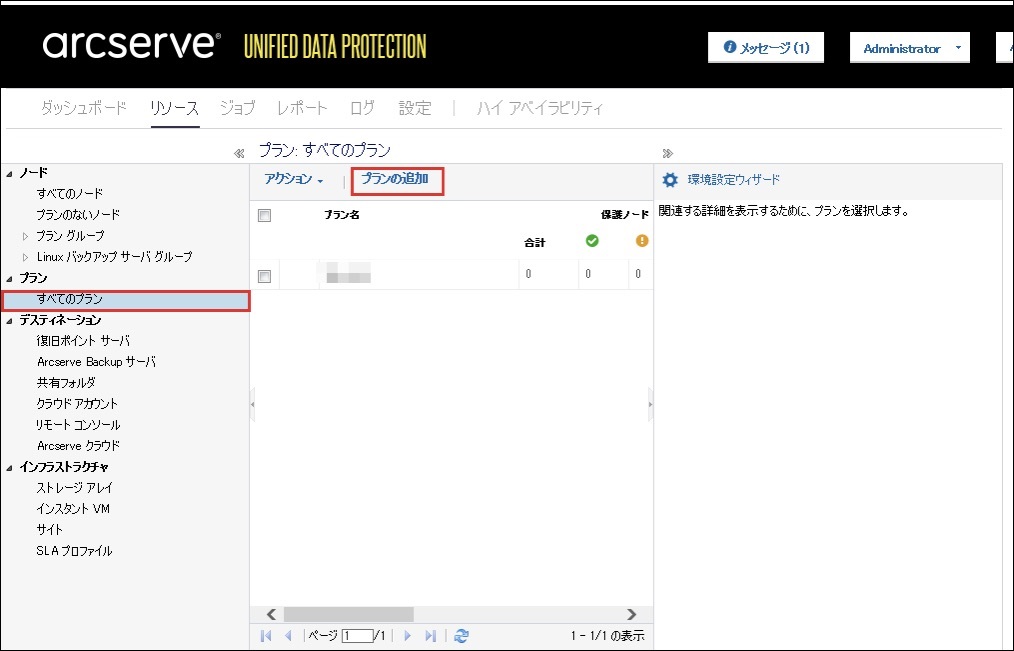Viewport: 1014px width, 651px height.
Task: Expand Linux バックアップ サーバ グループ node
Action: pyautogui.click(x=25, y=257)
